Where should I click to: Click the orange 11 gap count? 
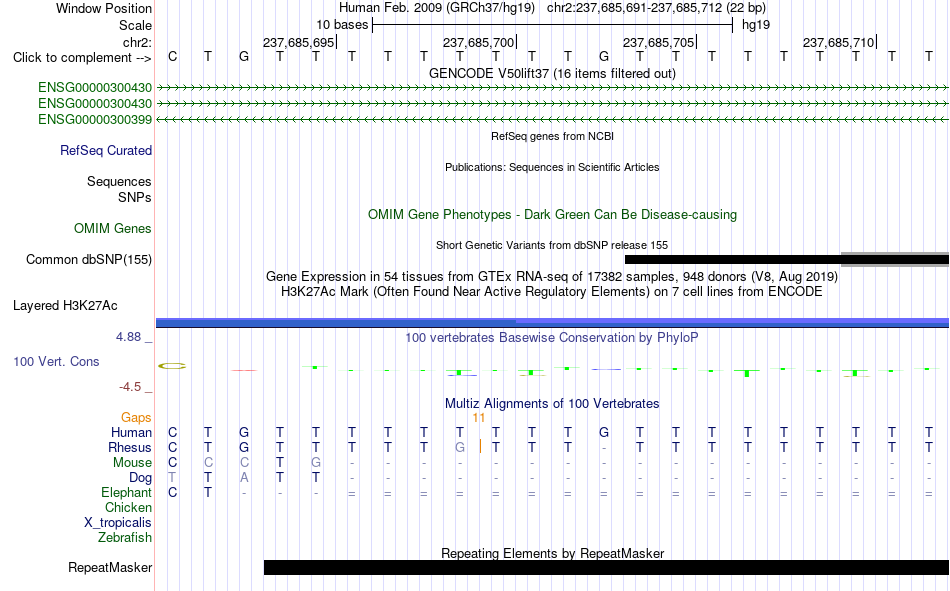[479, 418]
